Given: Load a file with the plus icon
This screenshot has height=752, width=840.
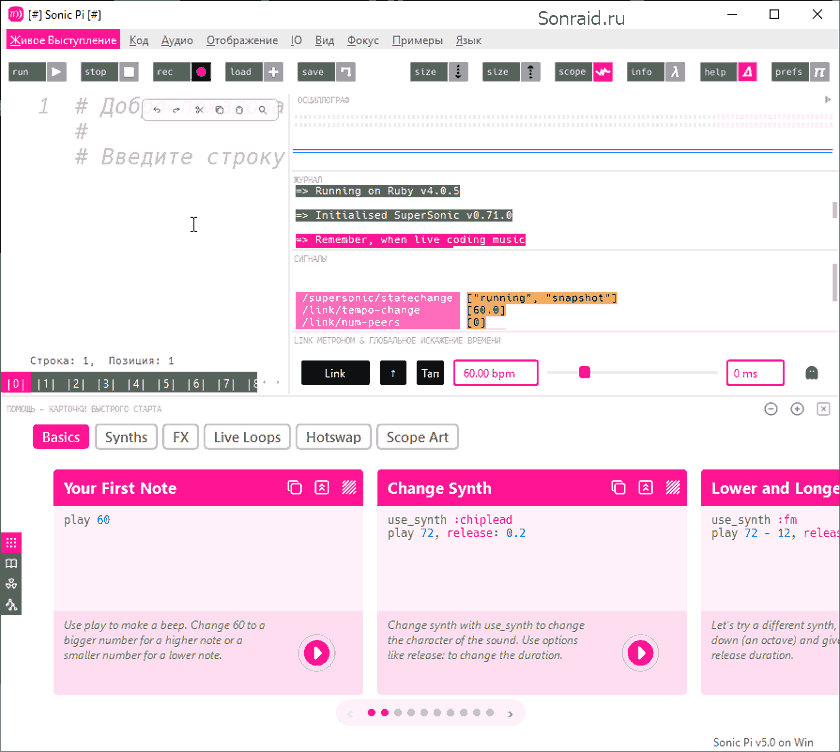Looking at the screenshot, I should (273, 72).
